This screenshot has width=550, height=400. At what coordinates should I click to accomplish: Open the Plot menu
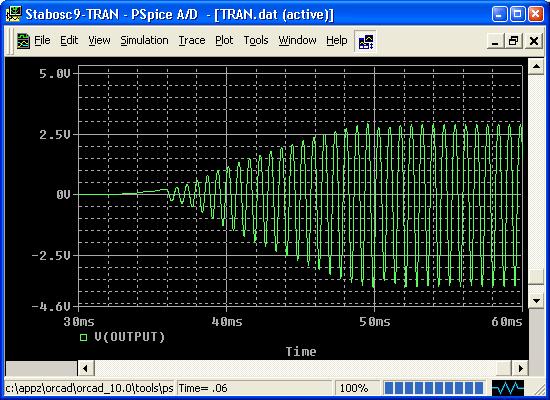tap(224, 41)
